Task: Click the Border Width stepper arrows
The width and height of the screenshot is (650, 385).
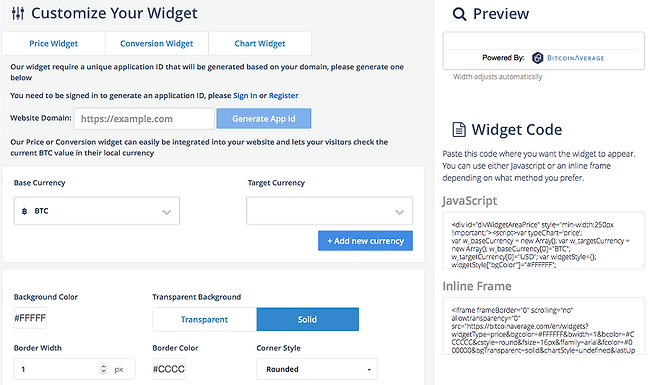Action: coord(103,369)
